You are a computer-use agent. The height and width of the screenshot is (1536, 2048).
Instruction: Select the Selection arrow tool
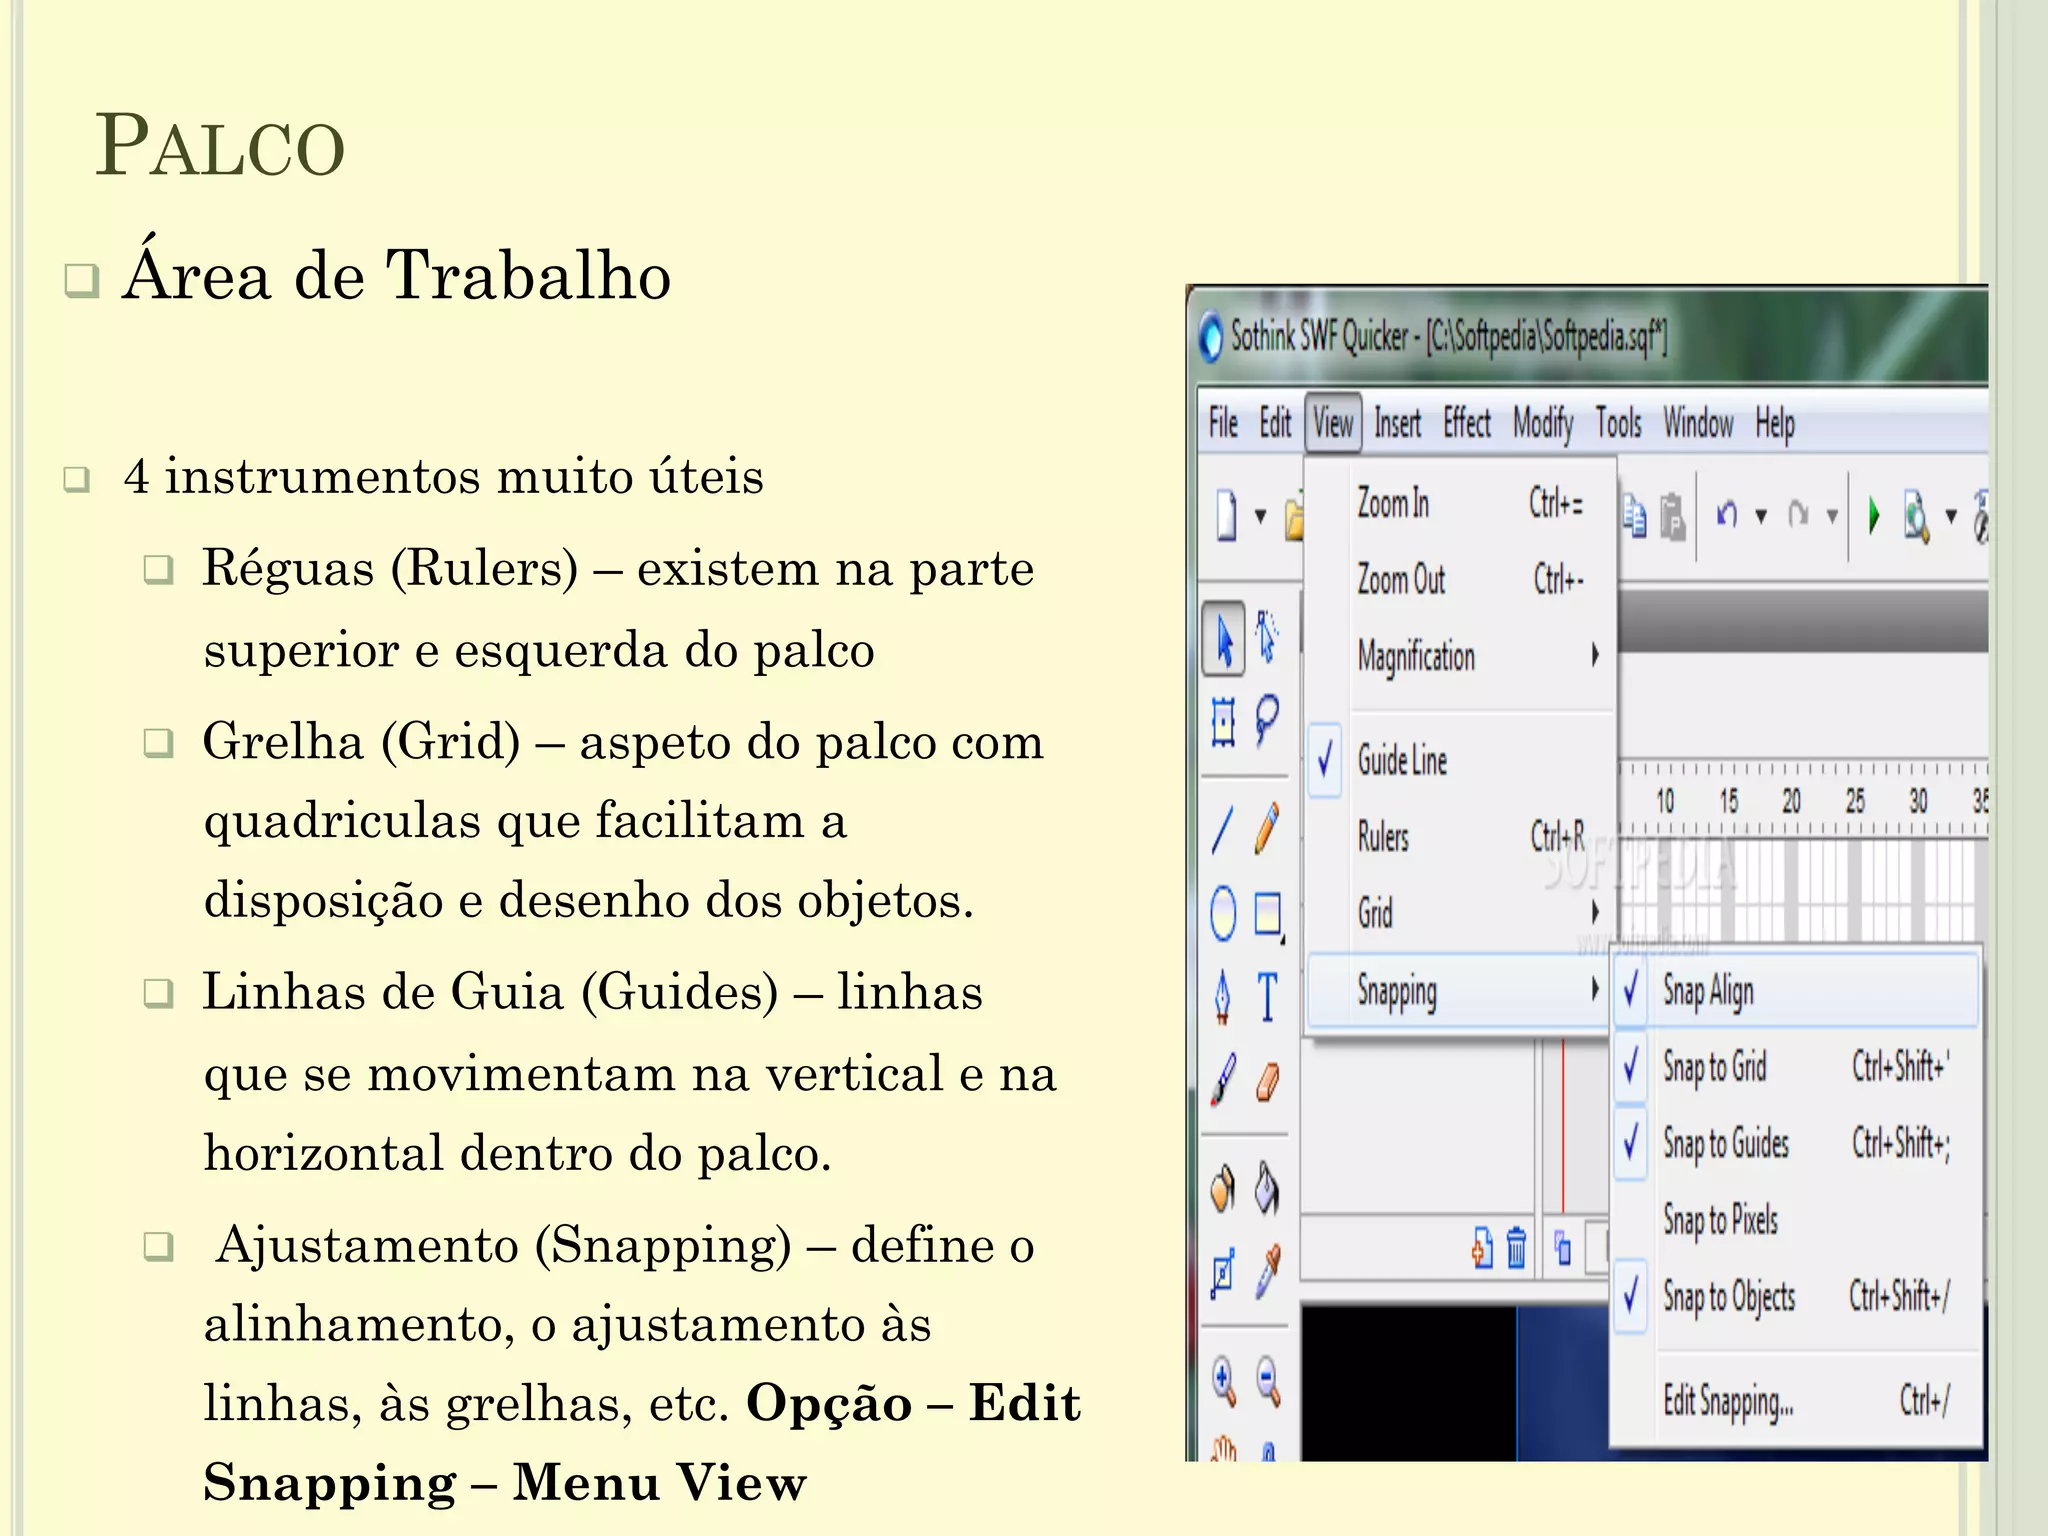(1224, 638)
